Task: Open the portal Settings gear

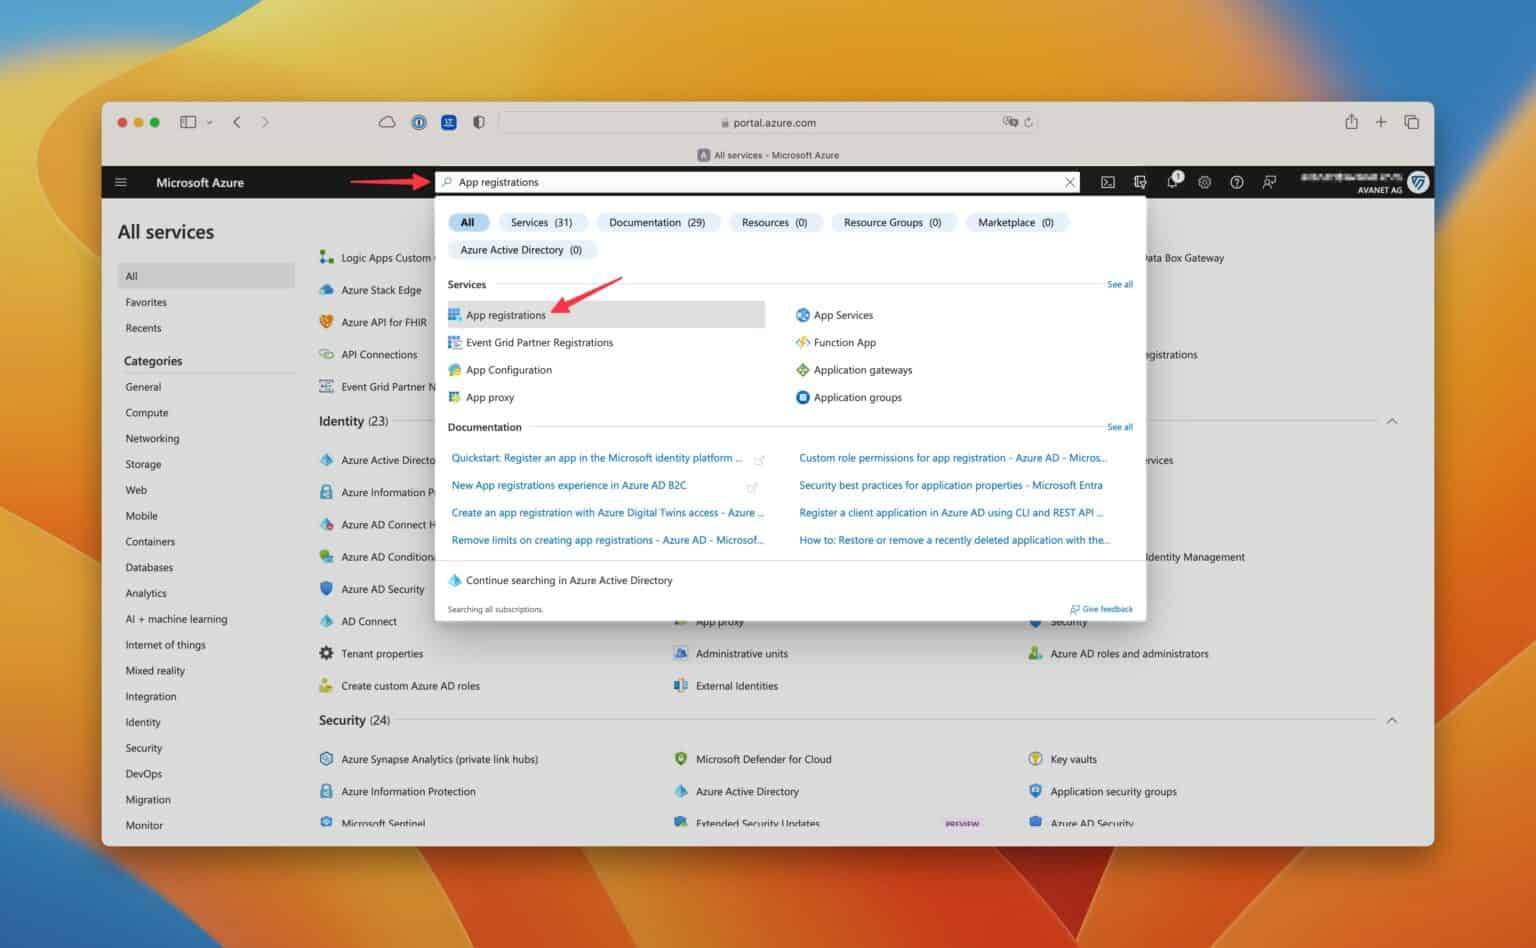Action: pos(1205,182)
